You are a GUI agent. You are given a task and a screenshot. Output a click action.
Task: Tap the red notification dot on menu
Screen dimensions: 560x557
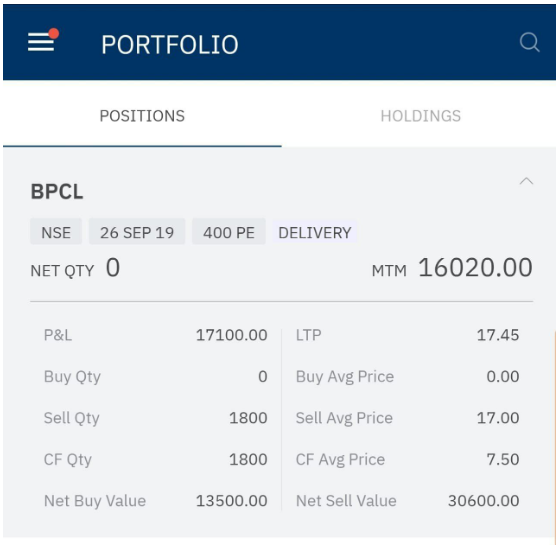(x=54, y=33)
